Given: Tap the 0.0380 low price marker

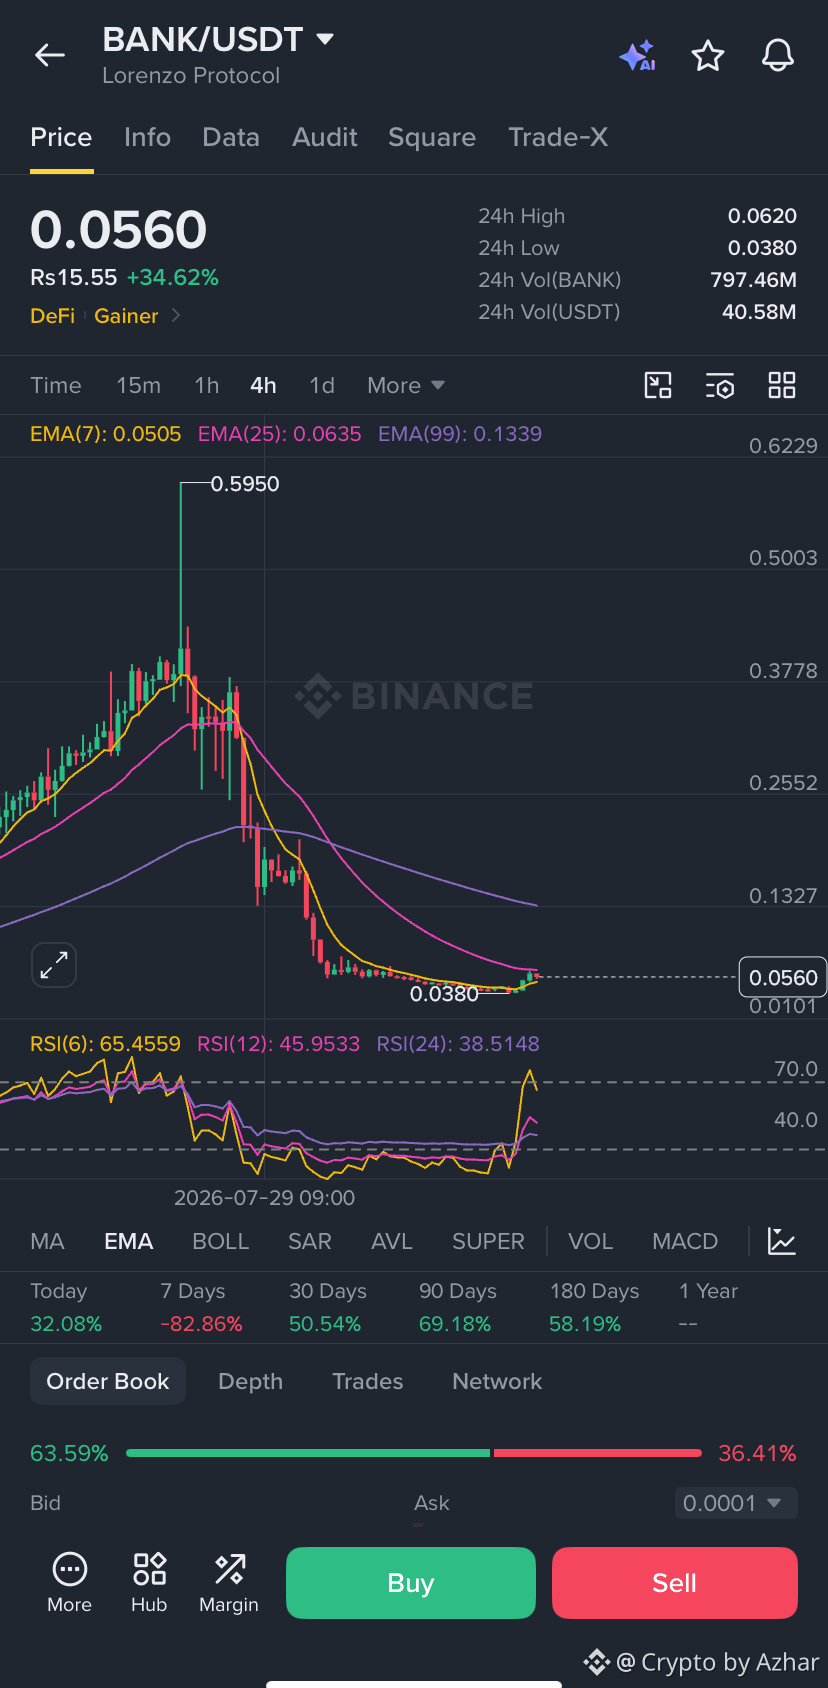Looking at the screenshot, I should coord(444,994).
